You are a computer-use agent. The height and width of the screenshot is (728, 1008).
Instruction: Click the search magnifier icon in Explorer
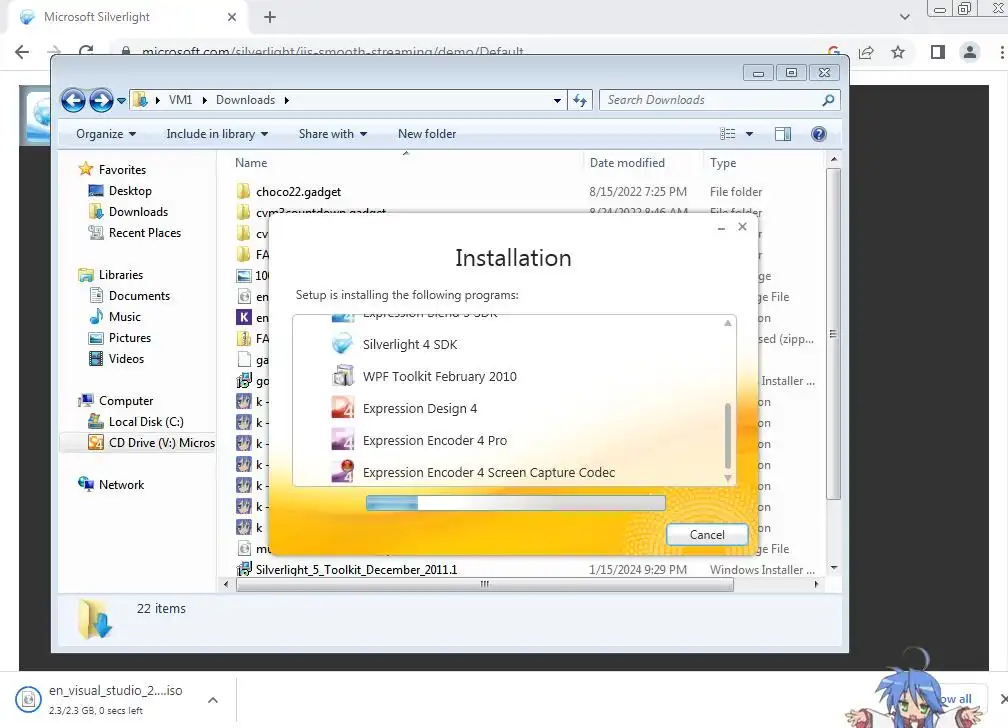828,100
